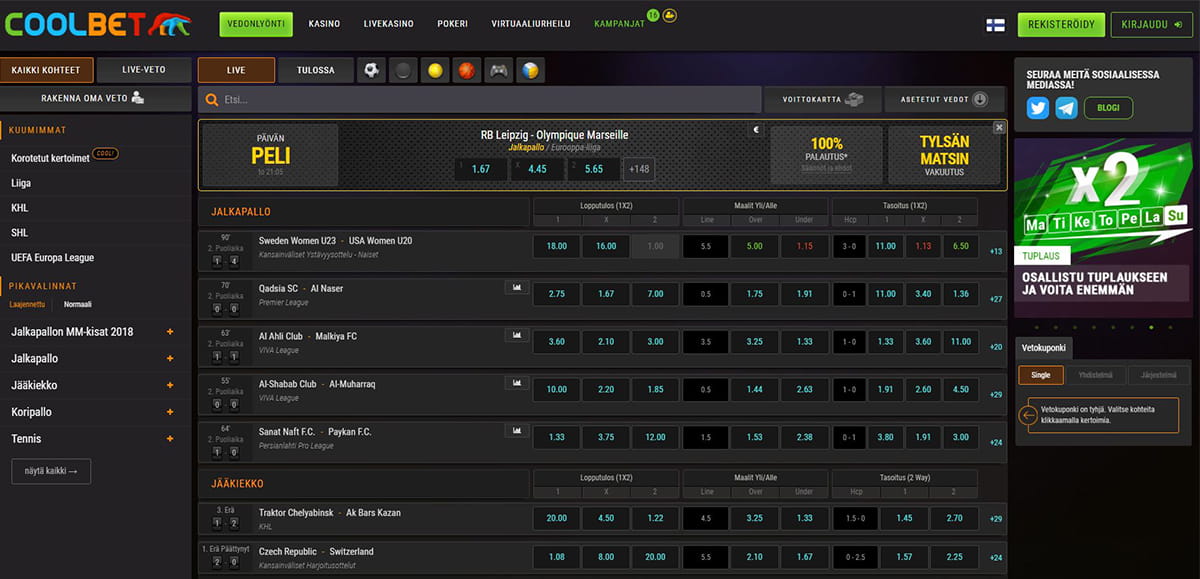Expand Jalkapallon MM-kisat 2018 category

tap(170, 332)
